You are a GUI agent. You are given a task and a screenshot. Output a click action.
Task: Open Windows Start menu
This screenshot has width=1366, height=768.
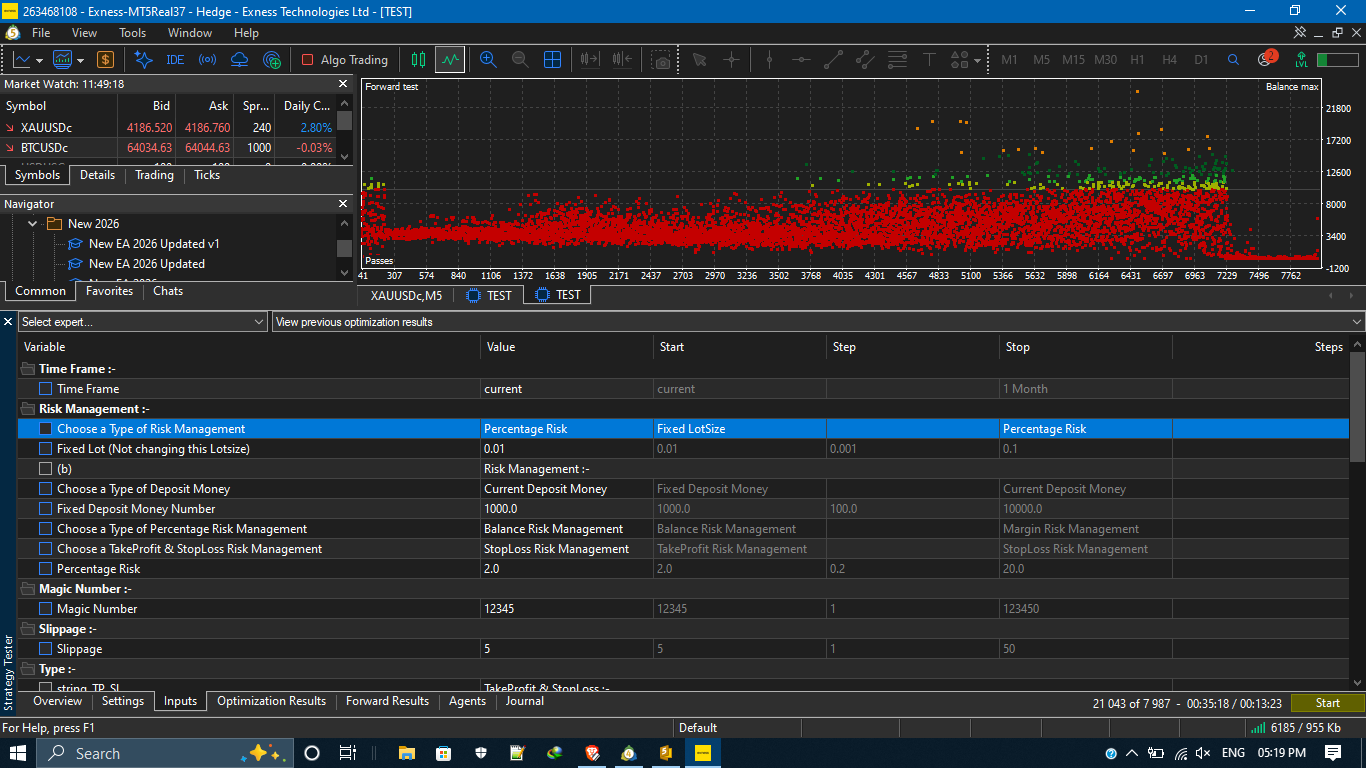(x=18, y=753)
